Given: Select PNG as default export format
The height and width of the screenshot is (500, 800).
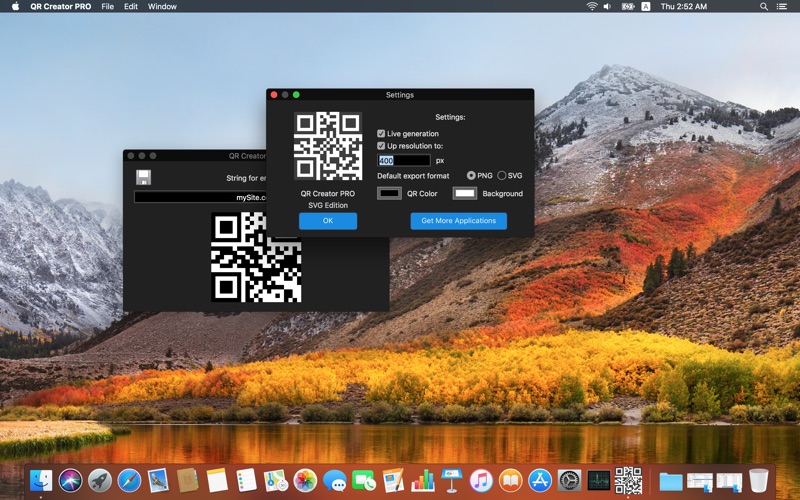Looking at the screenshot, I should (471, 176).
